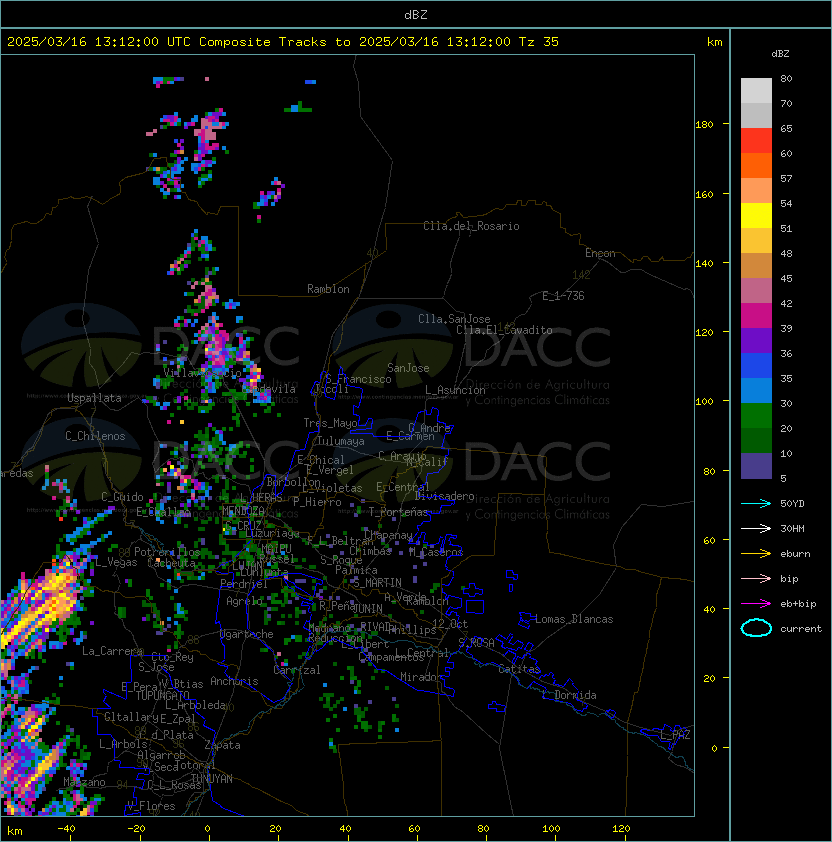
Task: Click the 'Carrizal' map label
Action: point(297,670)
